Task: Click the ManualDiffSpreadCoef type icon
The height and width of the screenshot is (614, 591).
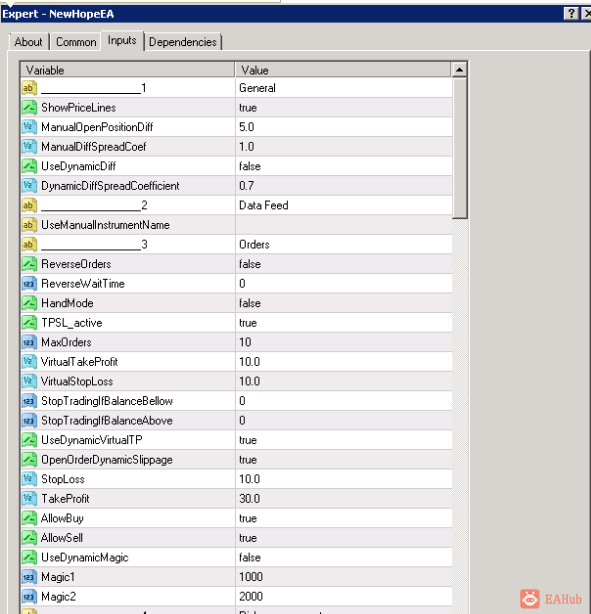Action: 29,146
